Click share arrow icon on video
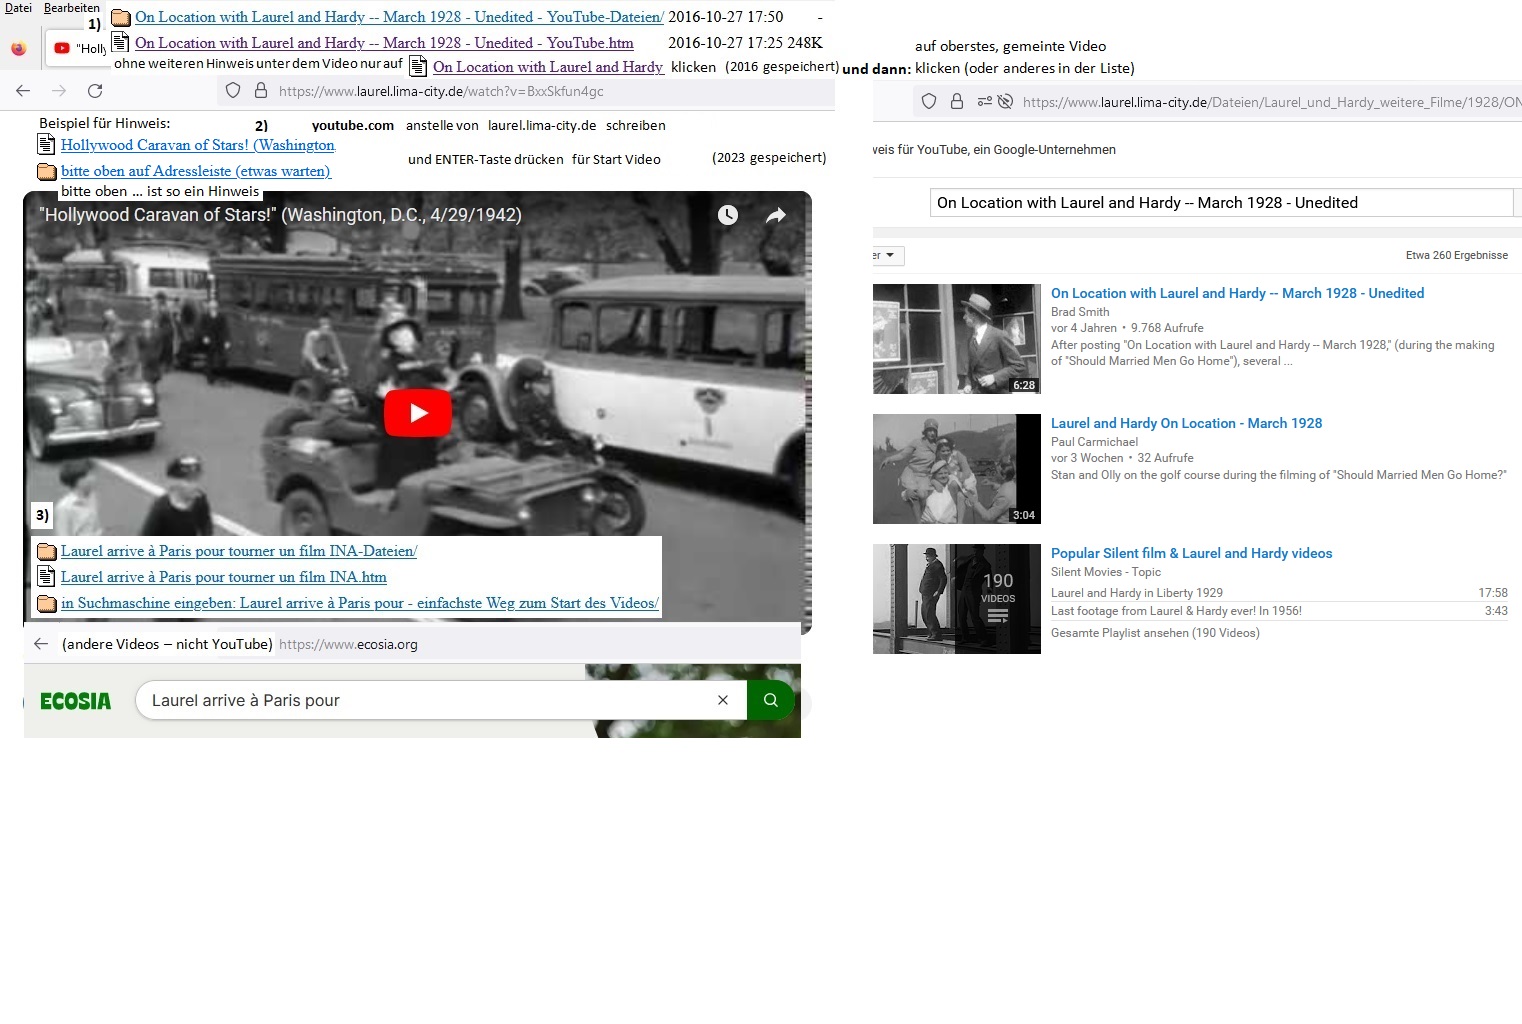Viewport: 1522px width, 1024px height. [776, 215]
